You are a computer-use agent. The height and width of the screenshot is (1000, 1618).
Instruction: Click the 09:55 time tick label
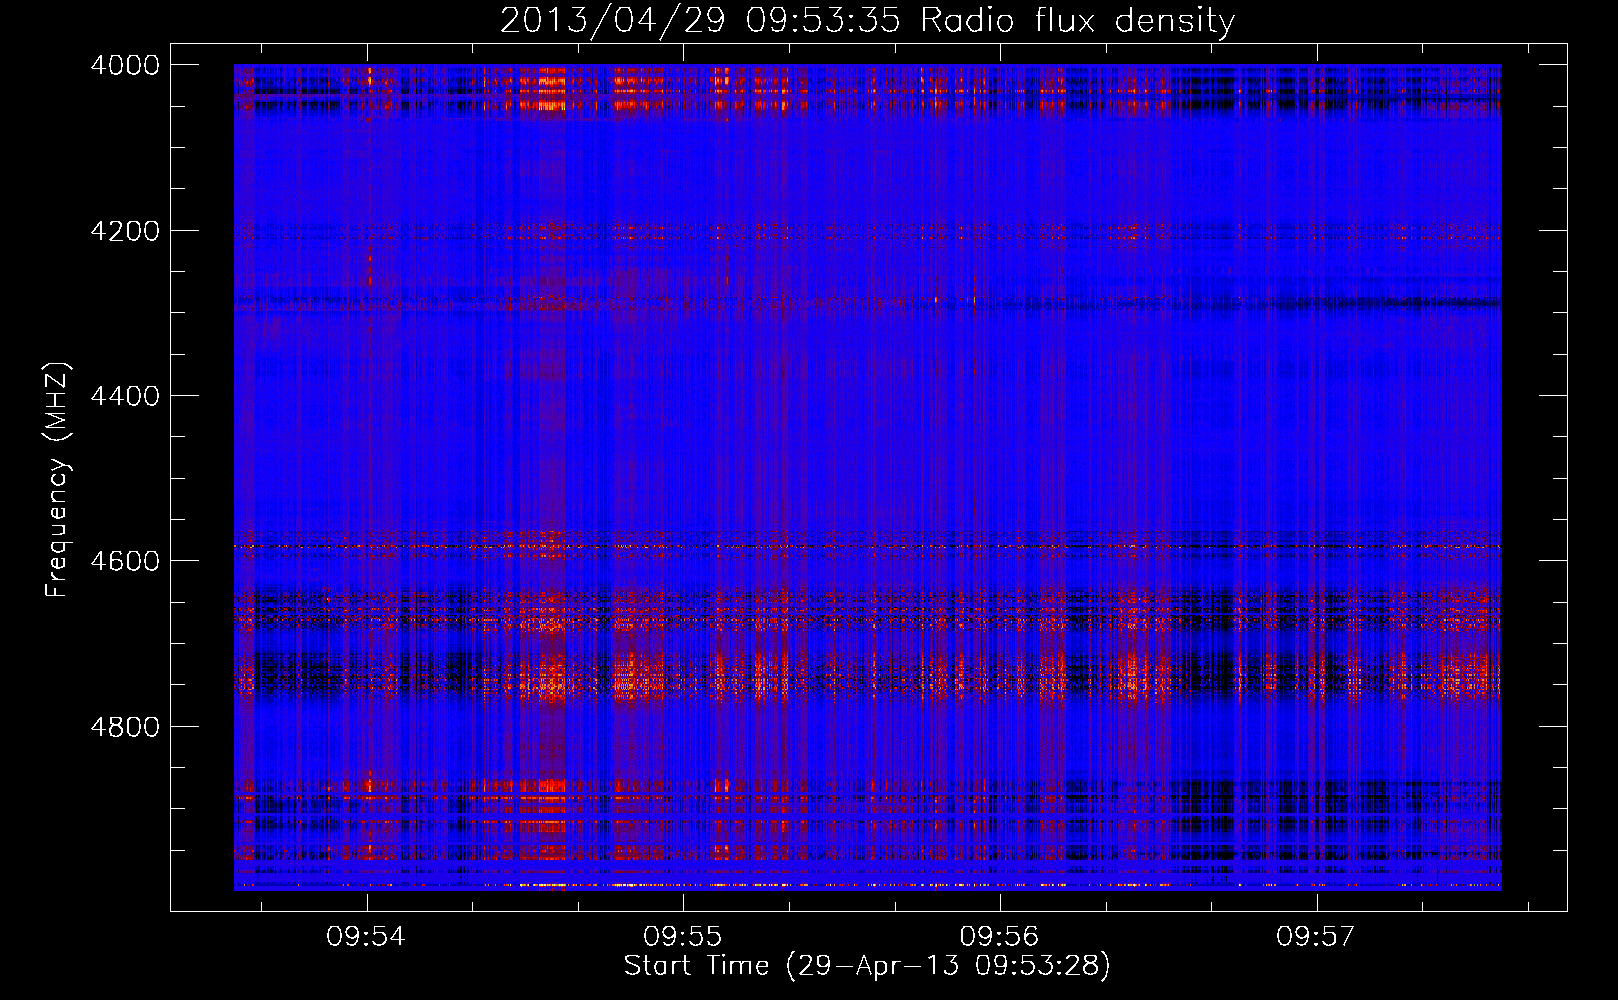coord(683,936)
